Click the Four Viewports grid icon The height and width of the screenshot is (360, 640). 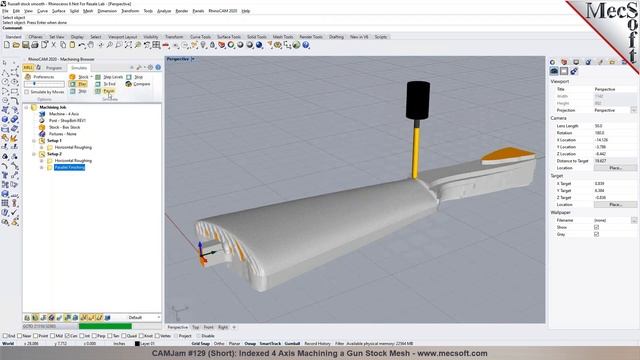(156, 45)
